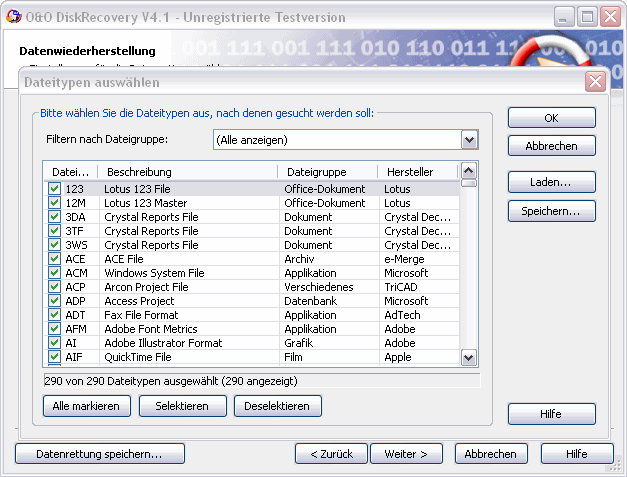Toggle the AIF QuickTime File checkbox

click(x=54, y=356)
